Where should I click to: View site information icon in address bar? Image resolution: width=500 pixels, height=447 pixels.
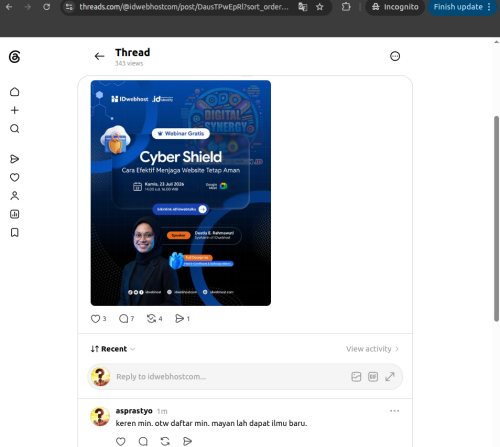tap(69, 7)
